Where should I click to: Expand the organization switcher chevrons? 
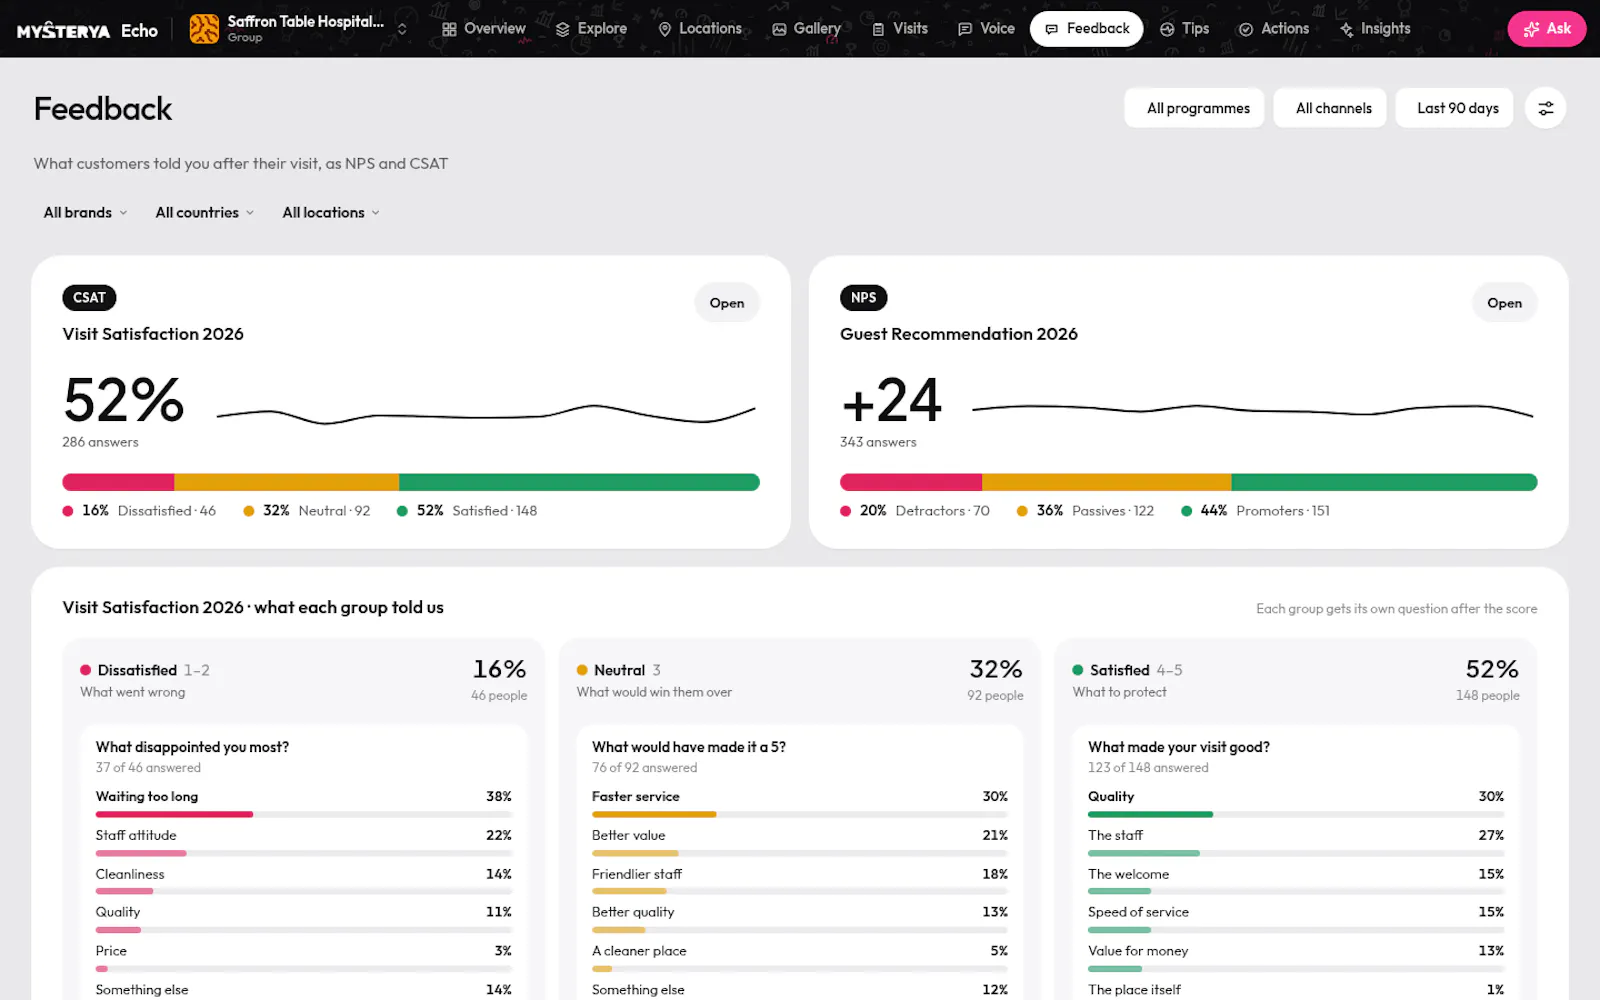(402, 29)
